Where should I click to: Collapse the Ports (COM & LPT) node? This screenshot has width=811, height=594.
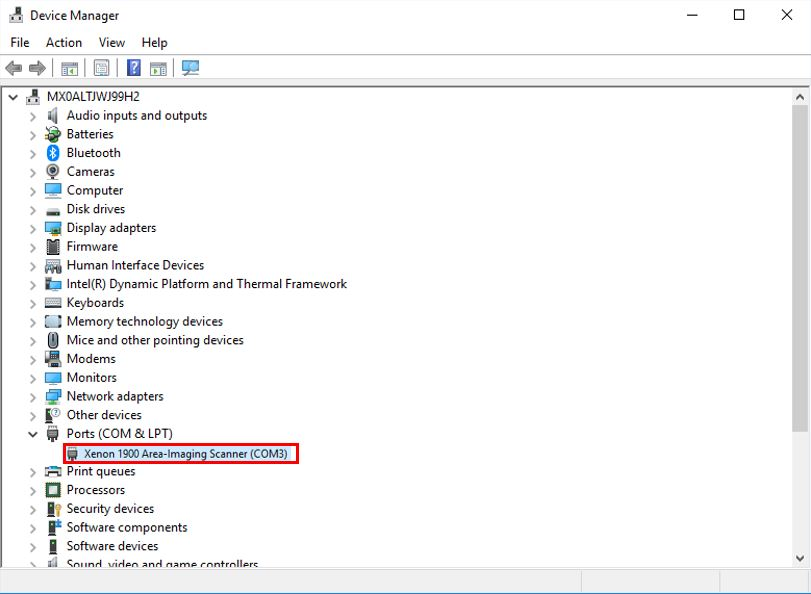click(33, 434)
